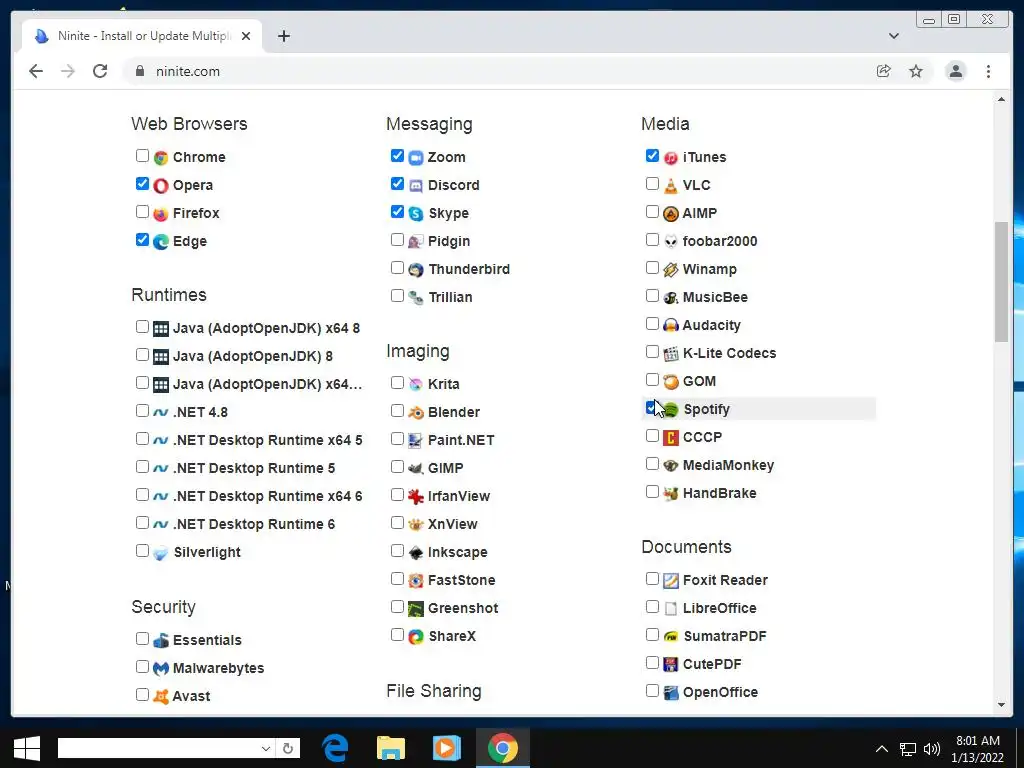The height and width of the screenshot is (768, 1024).
Task: Click the scrollbar down arrow
Action: (1001, 705)
